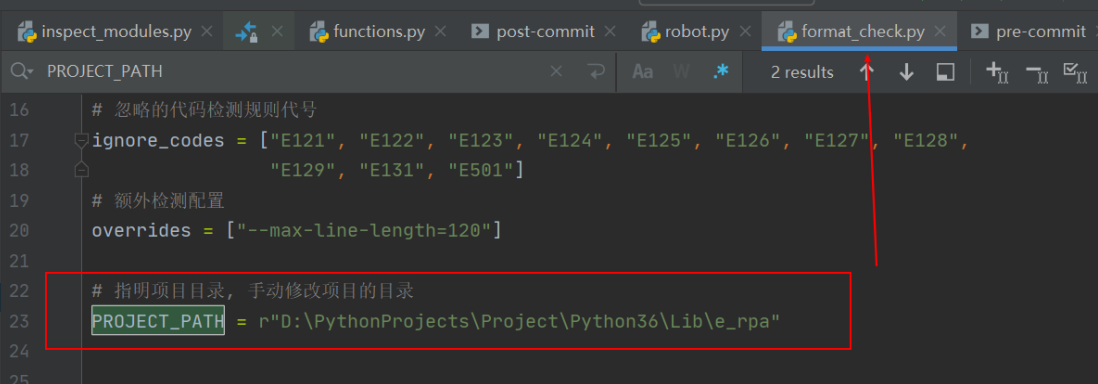The height and width of the screenshot is (384, 1098).
Task: Collapse the ignore_codes list fold marker at line 17
Action: [x=81, y=140]
